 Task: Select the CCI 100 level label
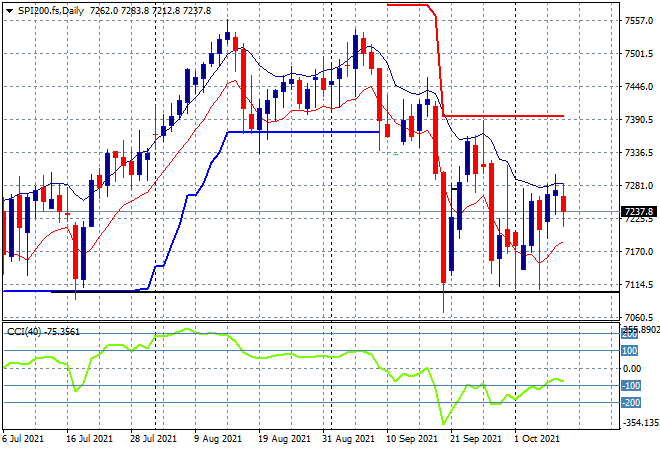(630, 351)
